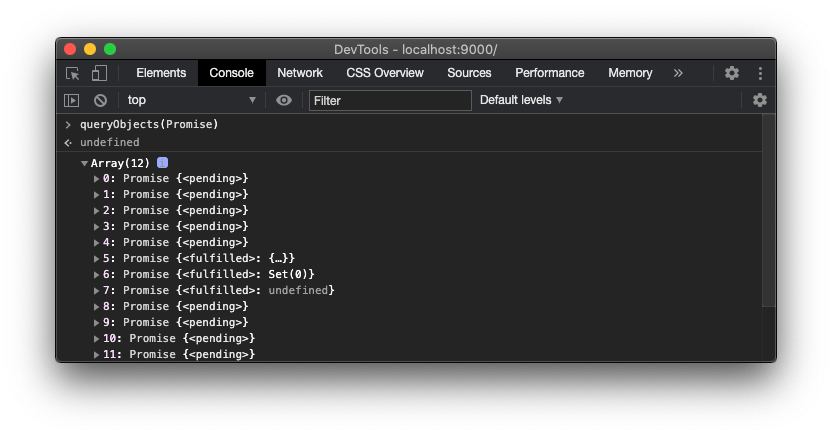
Task: Toggle the console sidebar icon
Action: click(x=72, y=100)
